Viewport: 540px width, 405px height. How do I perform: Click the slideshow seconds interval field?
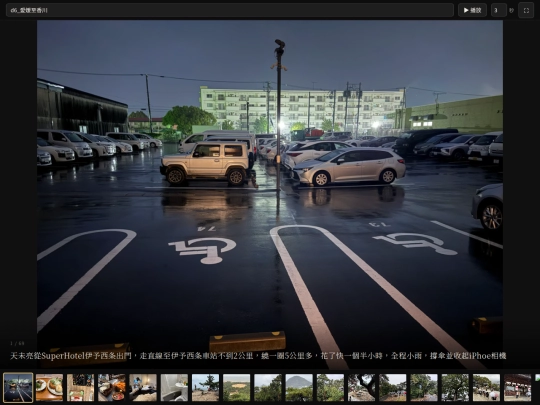pos(498,10)
